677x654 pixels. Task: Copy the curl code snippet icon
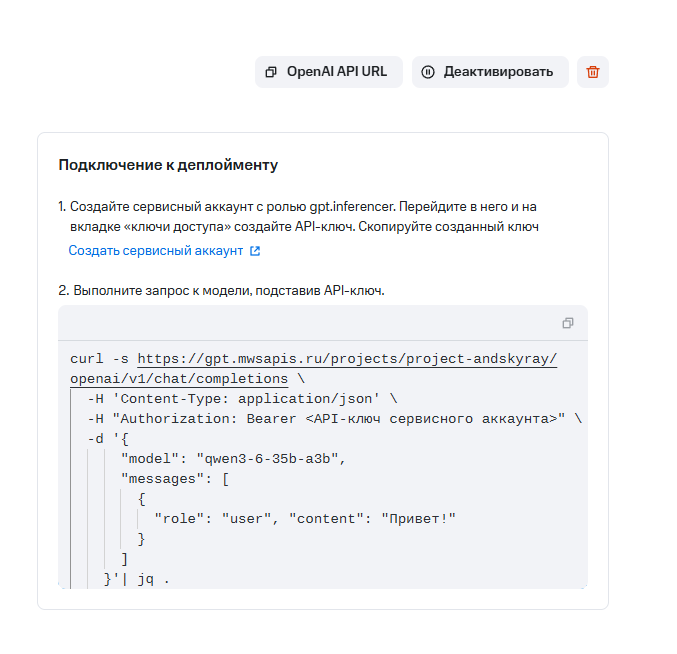tap(568, 323)
